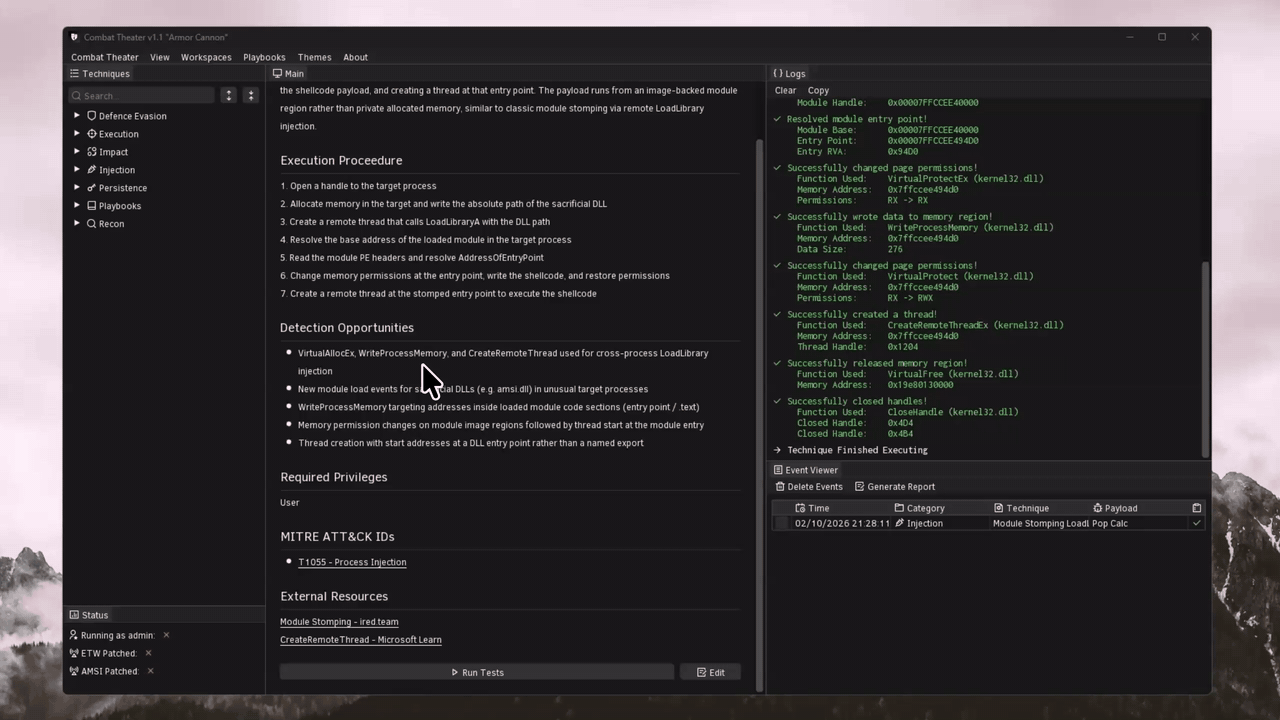This screenshot has height=720, width=1280.
Task: Click the Persistence key icon
Action: (x=92, y=188)
